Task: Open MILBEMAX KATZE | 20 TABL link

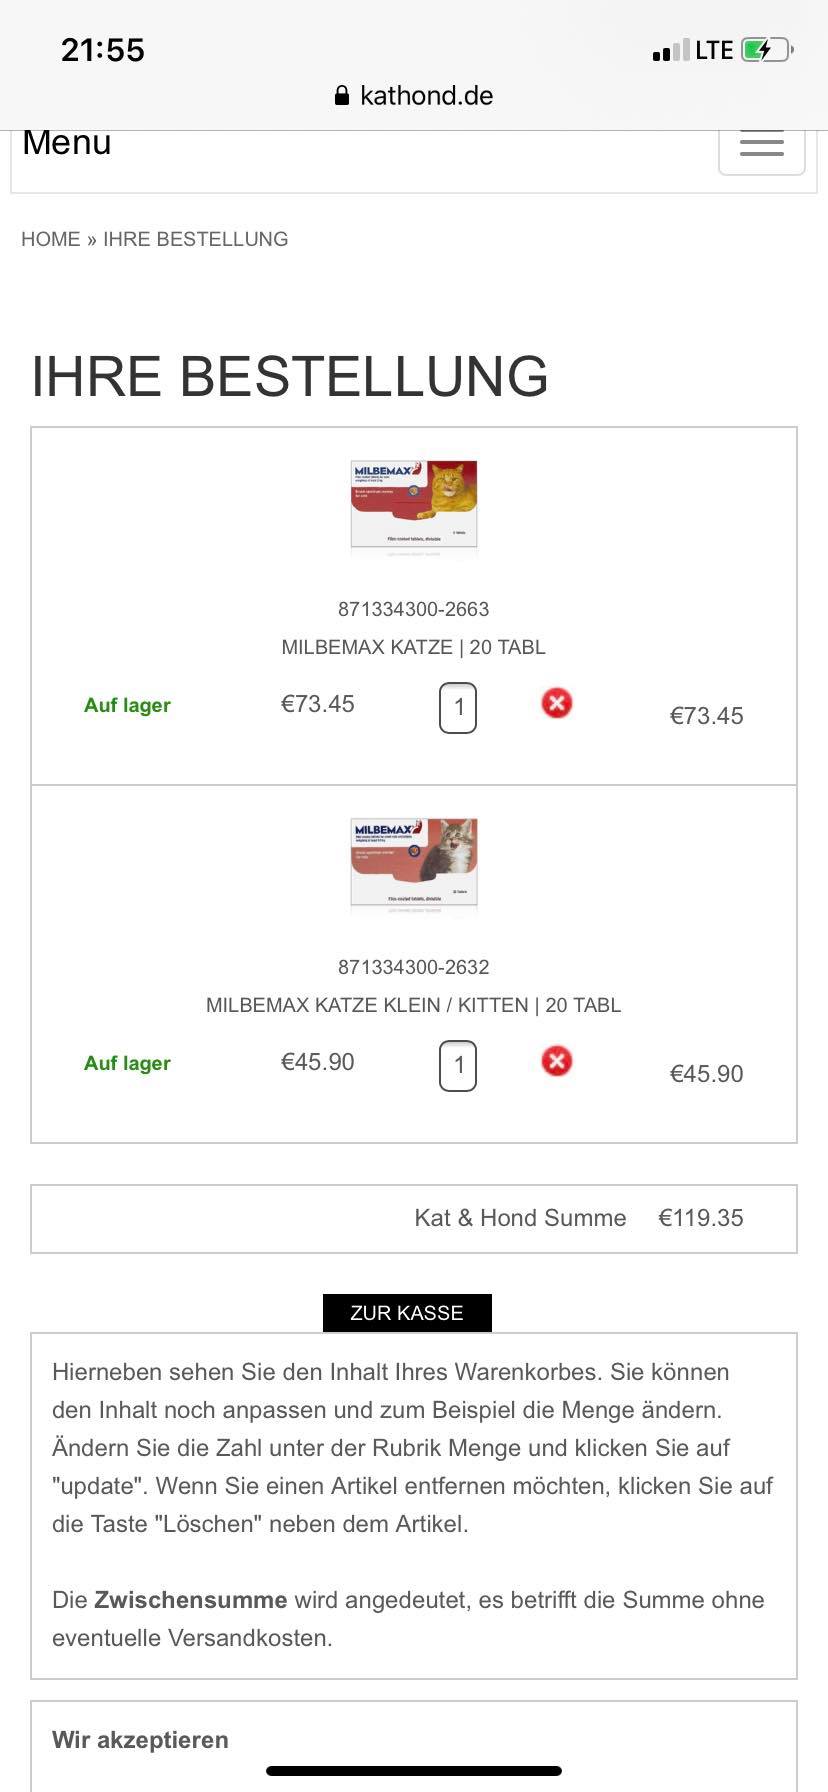Action: coord(414,647)
